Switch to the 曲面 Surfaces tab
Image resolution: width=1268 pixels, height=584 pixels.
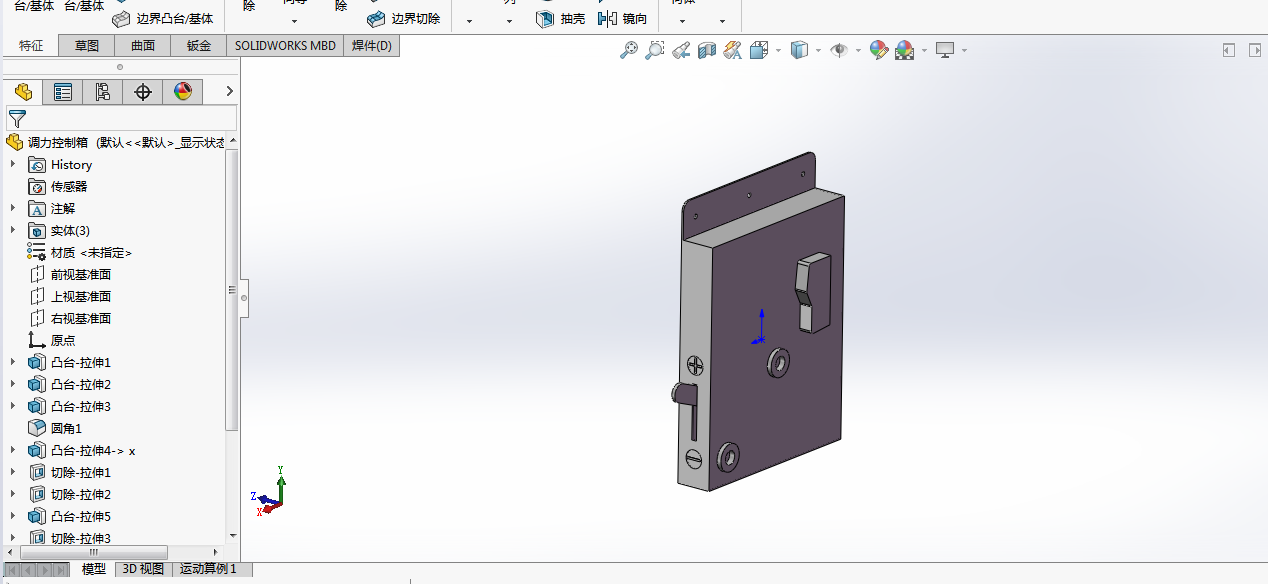143,45
